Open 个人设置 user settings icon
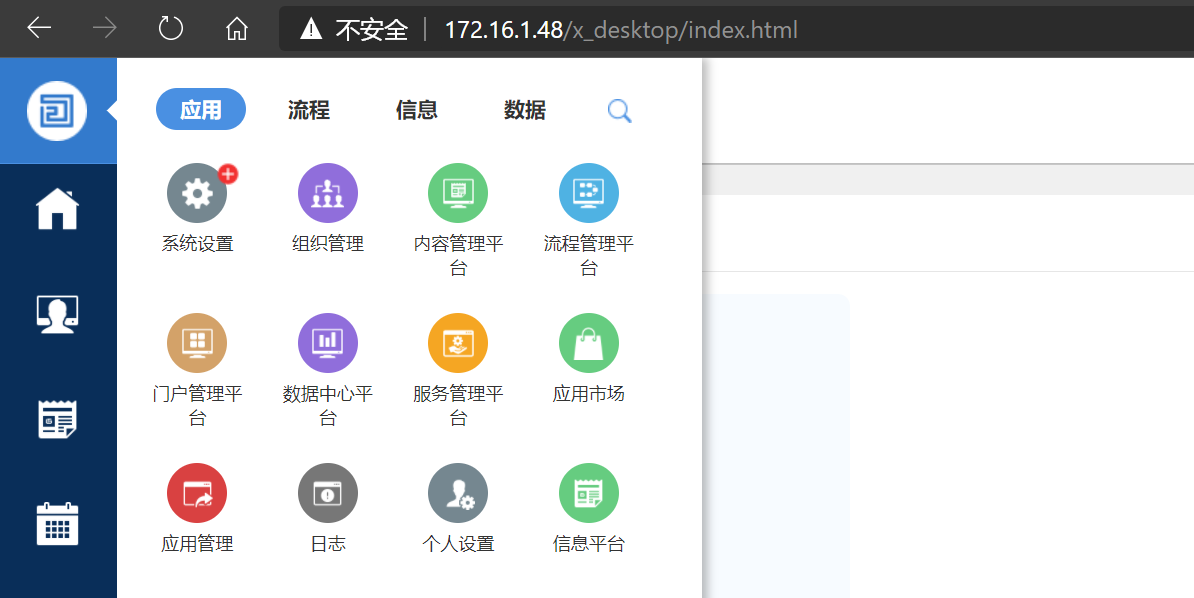Screen dimensions: 1194x598 (458, 493)
